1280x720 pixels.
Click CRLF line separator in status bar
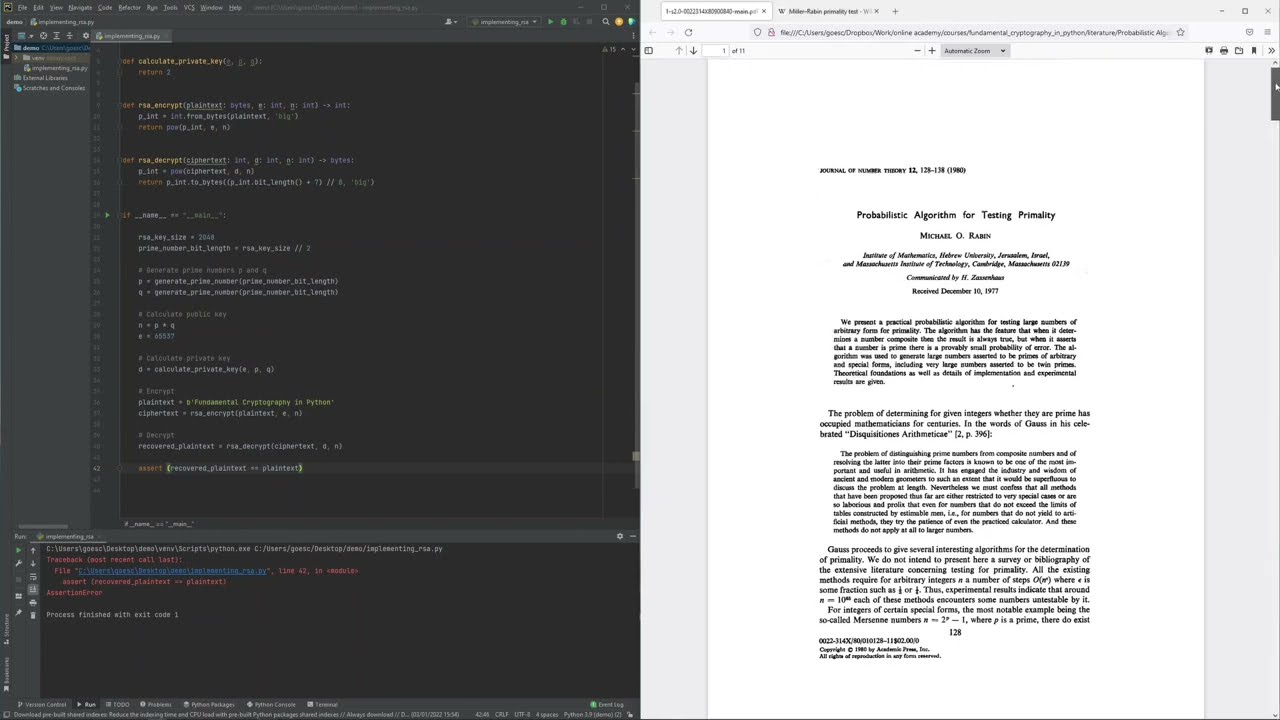click(502, 714)
